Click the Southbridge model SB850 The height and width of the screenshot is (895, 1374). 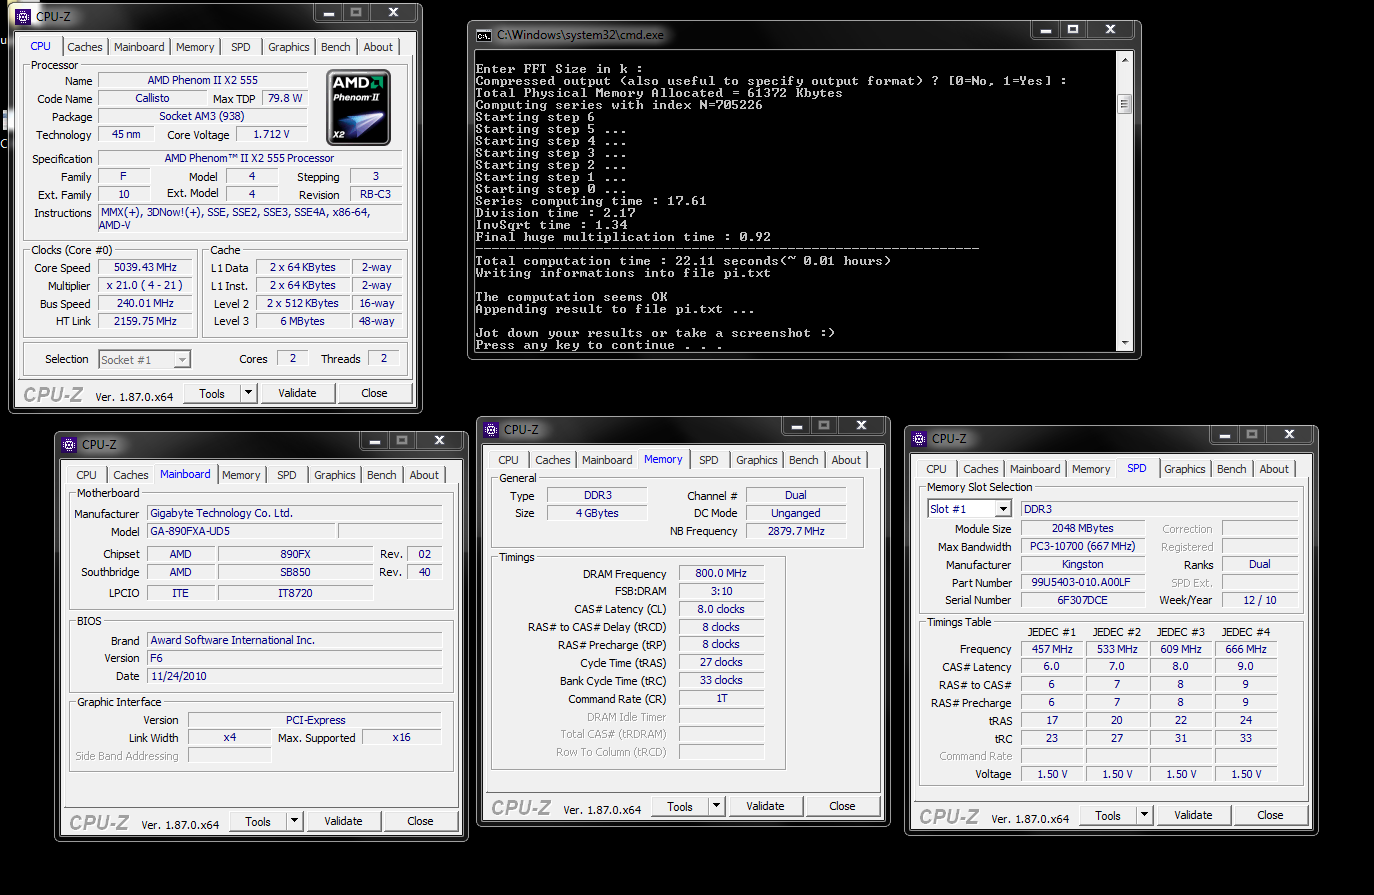pos(295,572)
